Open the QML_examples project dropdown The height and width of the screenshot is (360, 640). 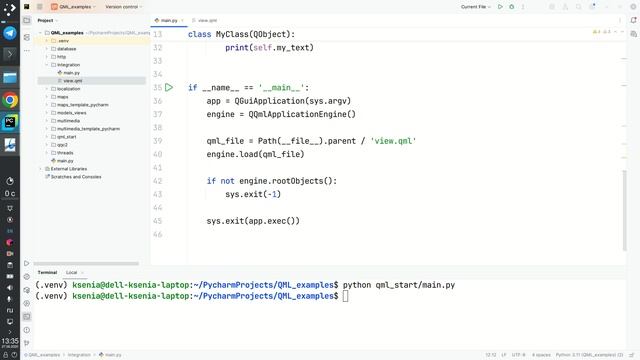coord(73,7)
